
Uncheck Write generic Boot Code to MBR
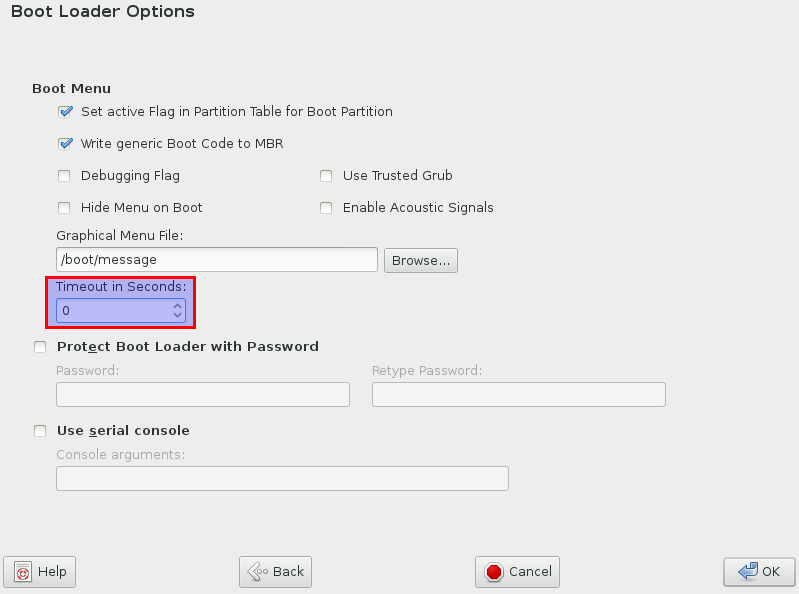coord(66,144)
